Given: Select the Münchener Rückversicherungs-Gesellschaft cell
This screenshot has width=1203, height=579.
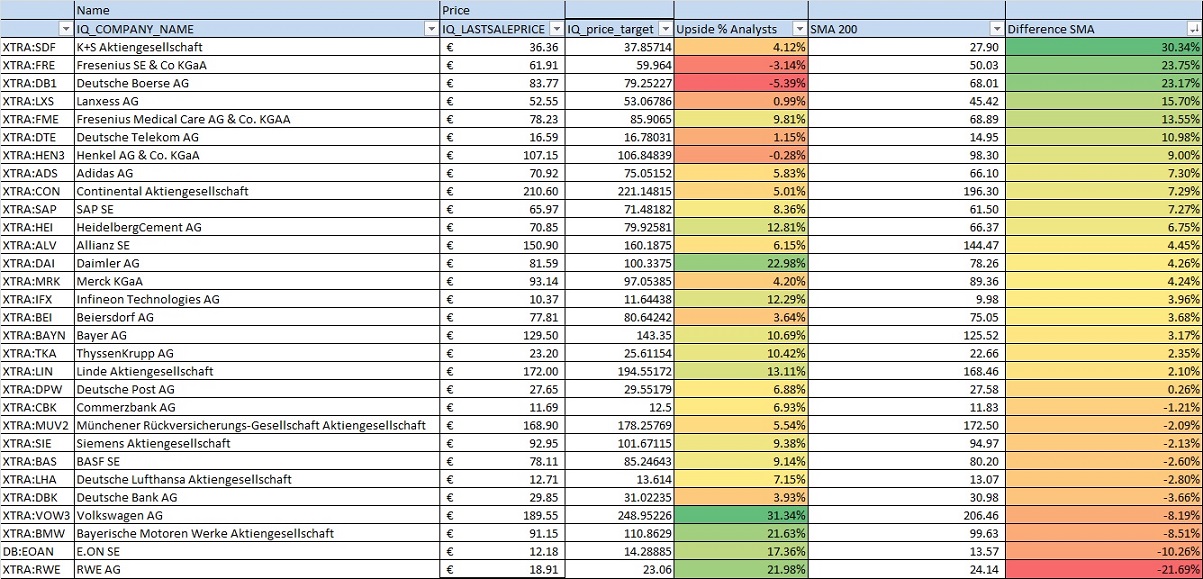Looking at the screenshot, I should 257,425.
